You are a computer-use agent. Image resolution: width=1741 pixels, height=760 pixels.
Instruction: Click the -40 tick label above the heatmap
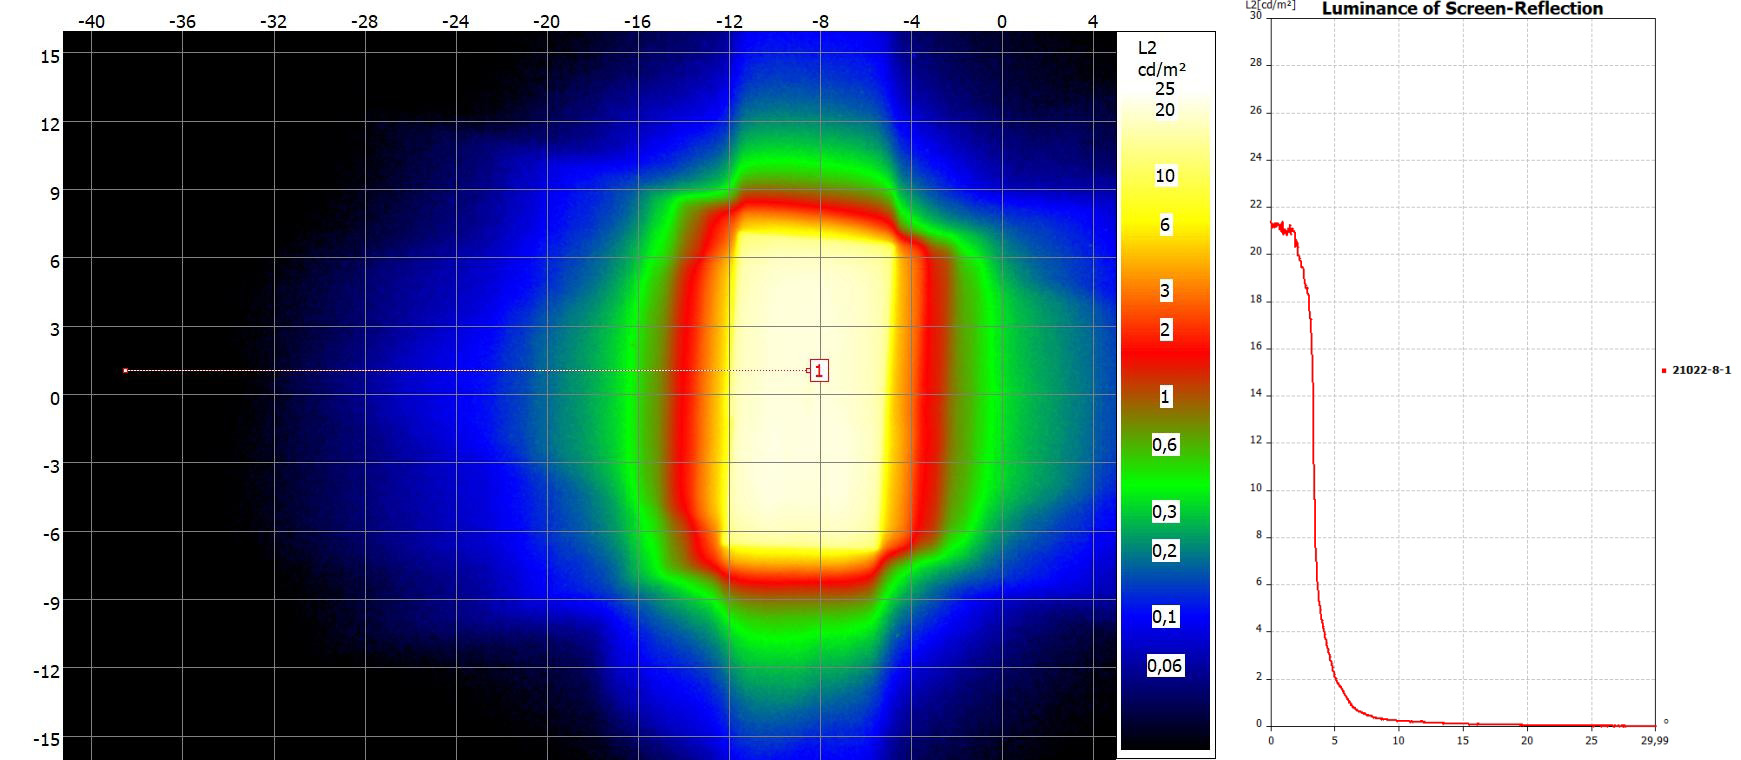point(91,21)
